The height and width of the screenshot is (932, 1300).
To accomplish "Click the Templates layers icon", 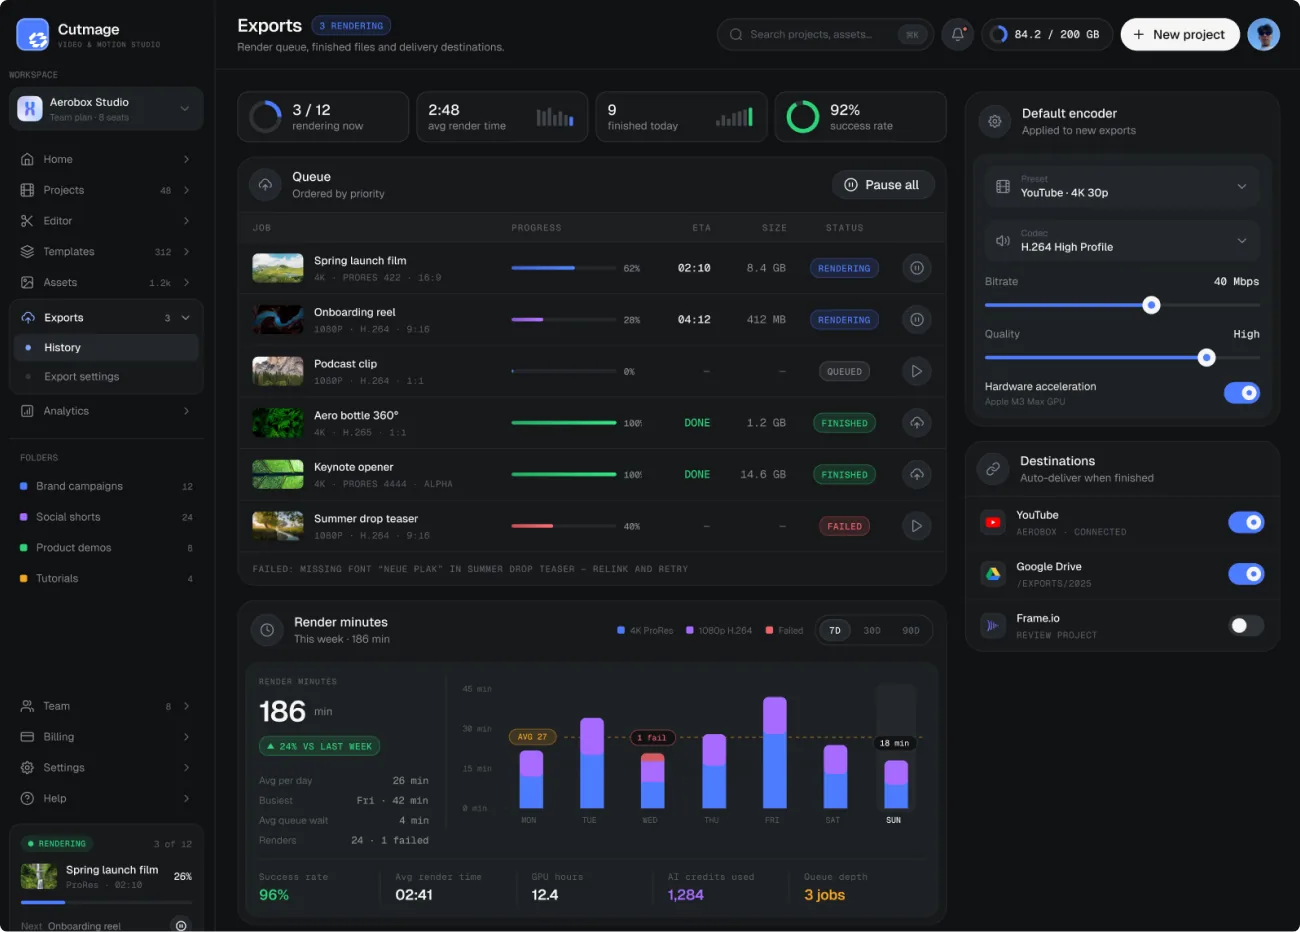I will click(x=27, y=252).
